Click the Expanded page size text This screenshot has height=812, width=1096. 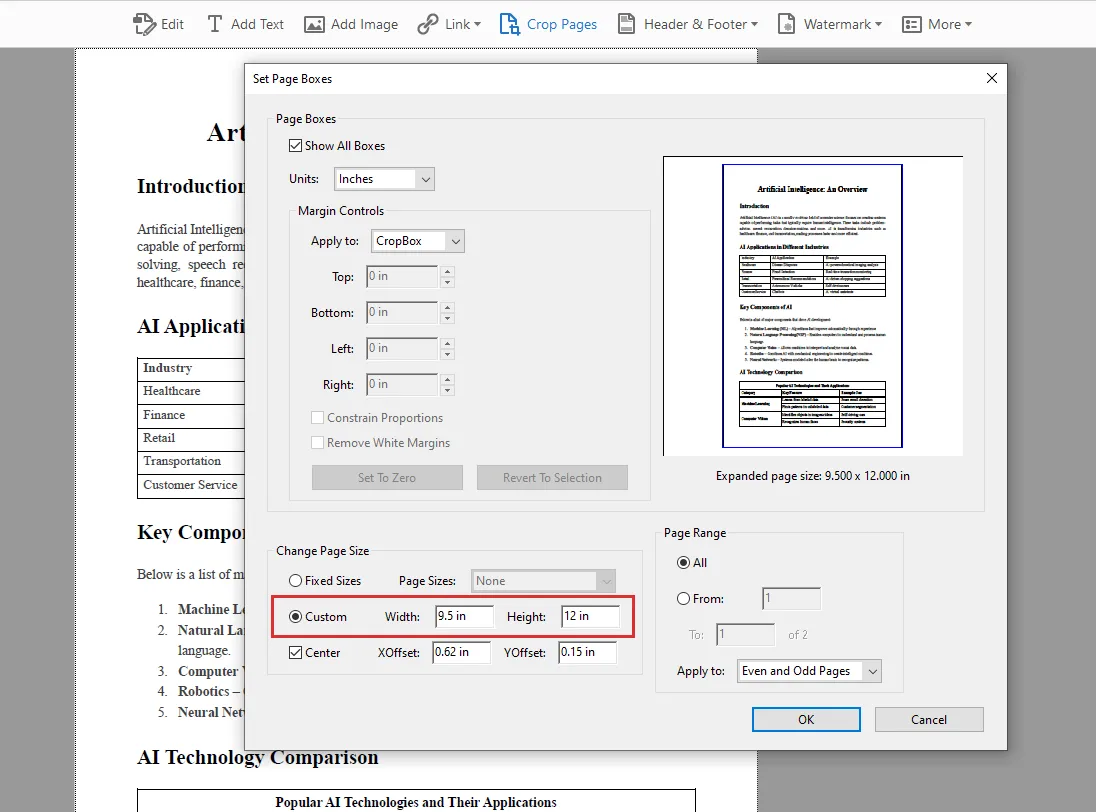pos(813,476)
